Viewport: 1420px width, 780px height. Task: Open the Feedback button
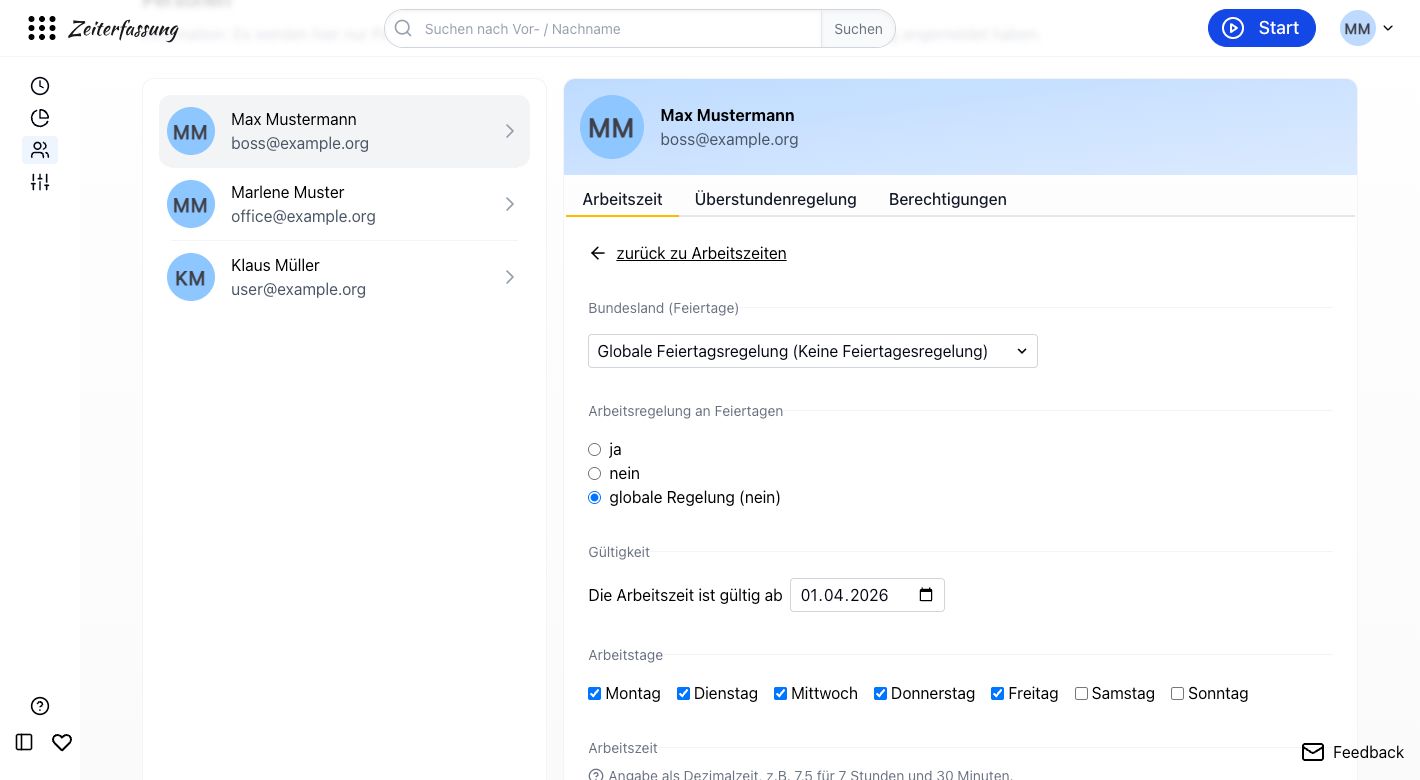tap(1353, 752)
